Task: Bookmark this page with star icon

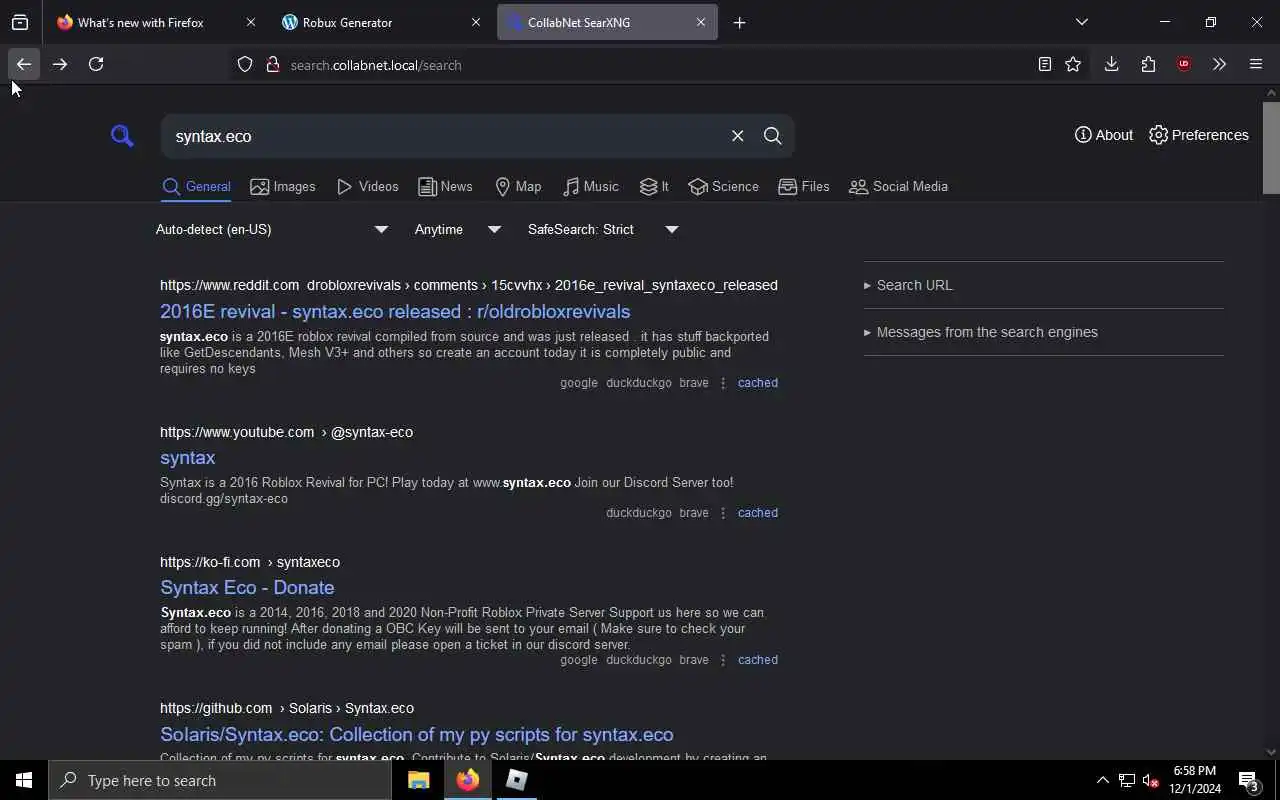Action: [1073, 64]
